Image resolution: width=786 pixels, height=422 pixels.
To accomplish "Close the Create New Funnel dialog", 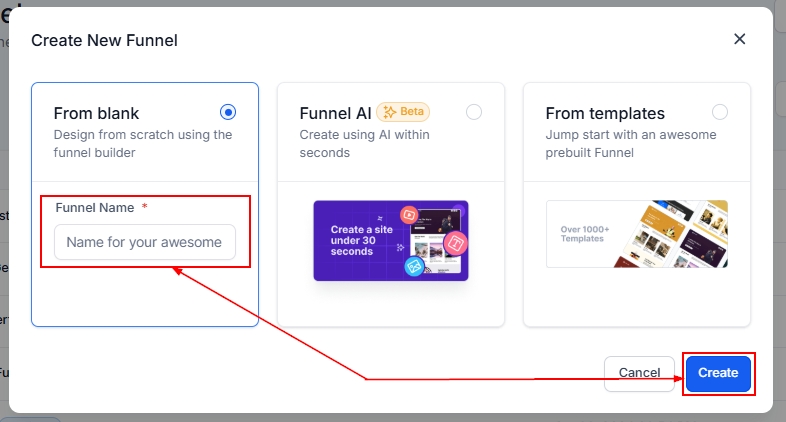I will 740,39.
